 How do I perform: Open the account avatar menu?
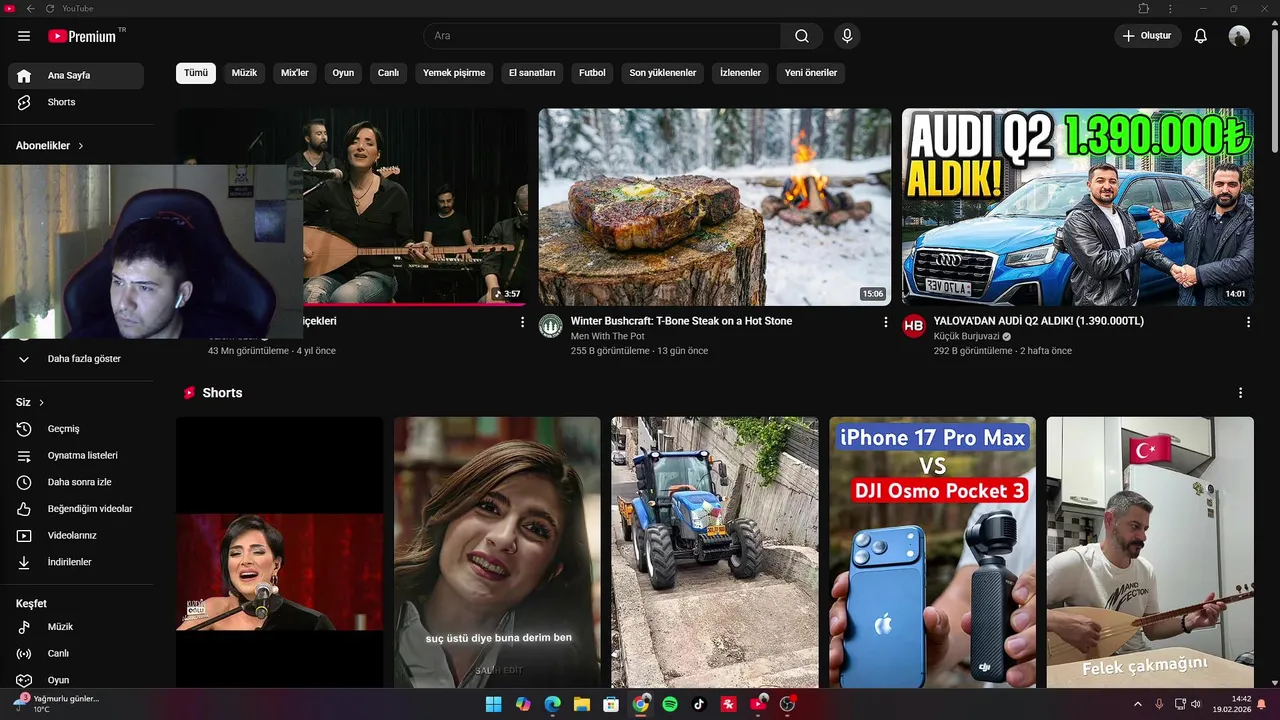coord(1239,36)
